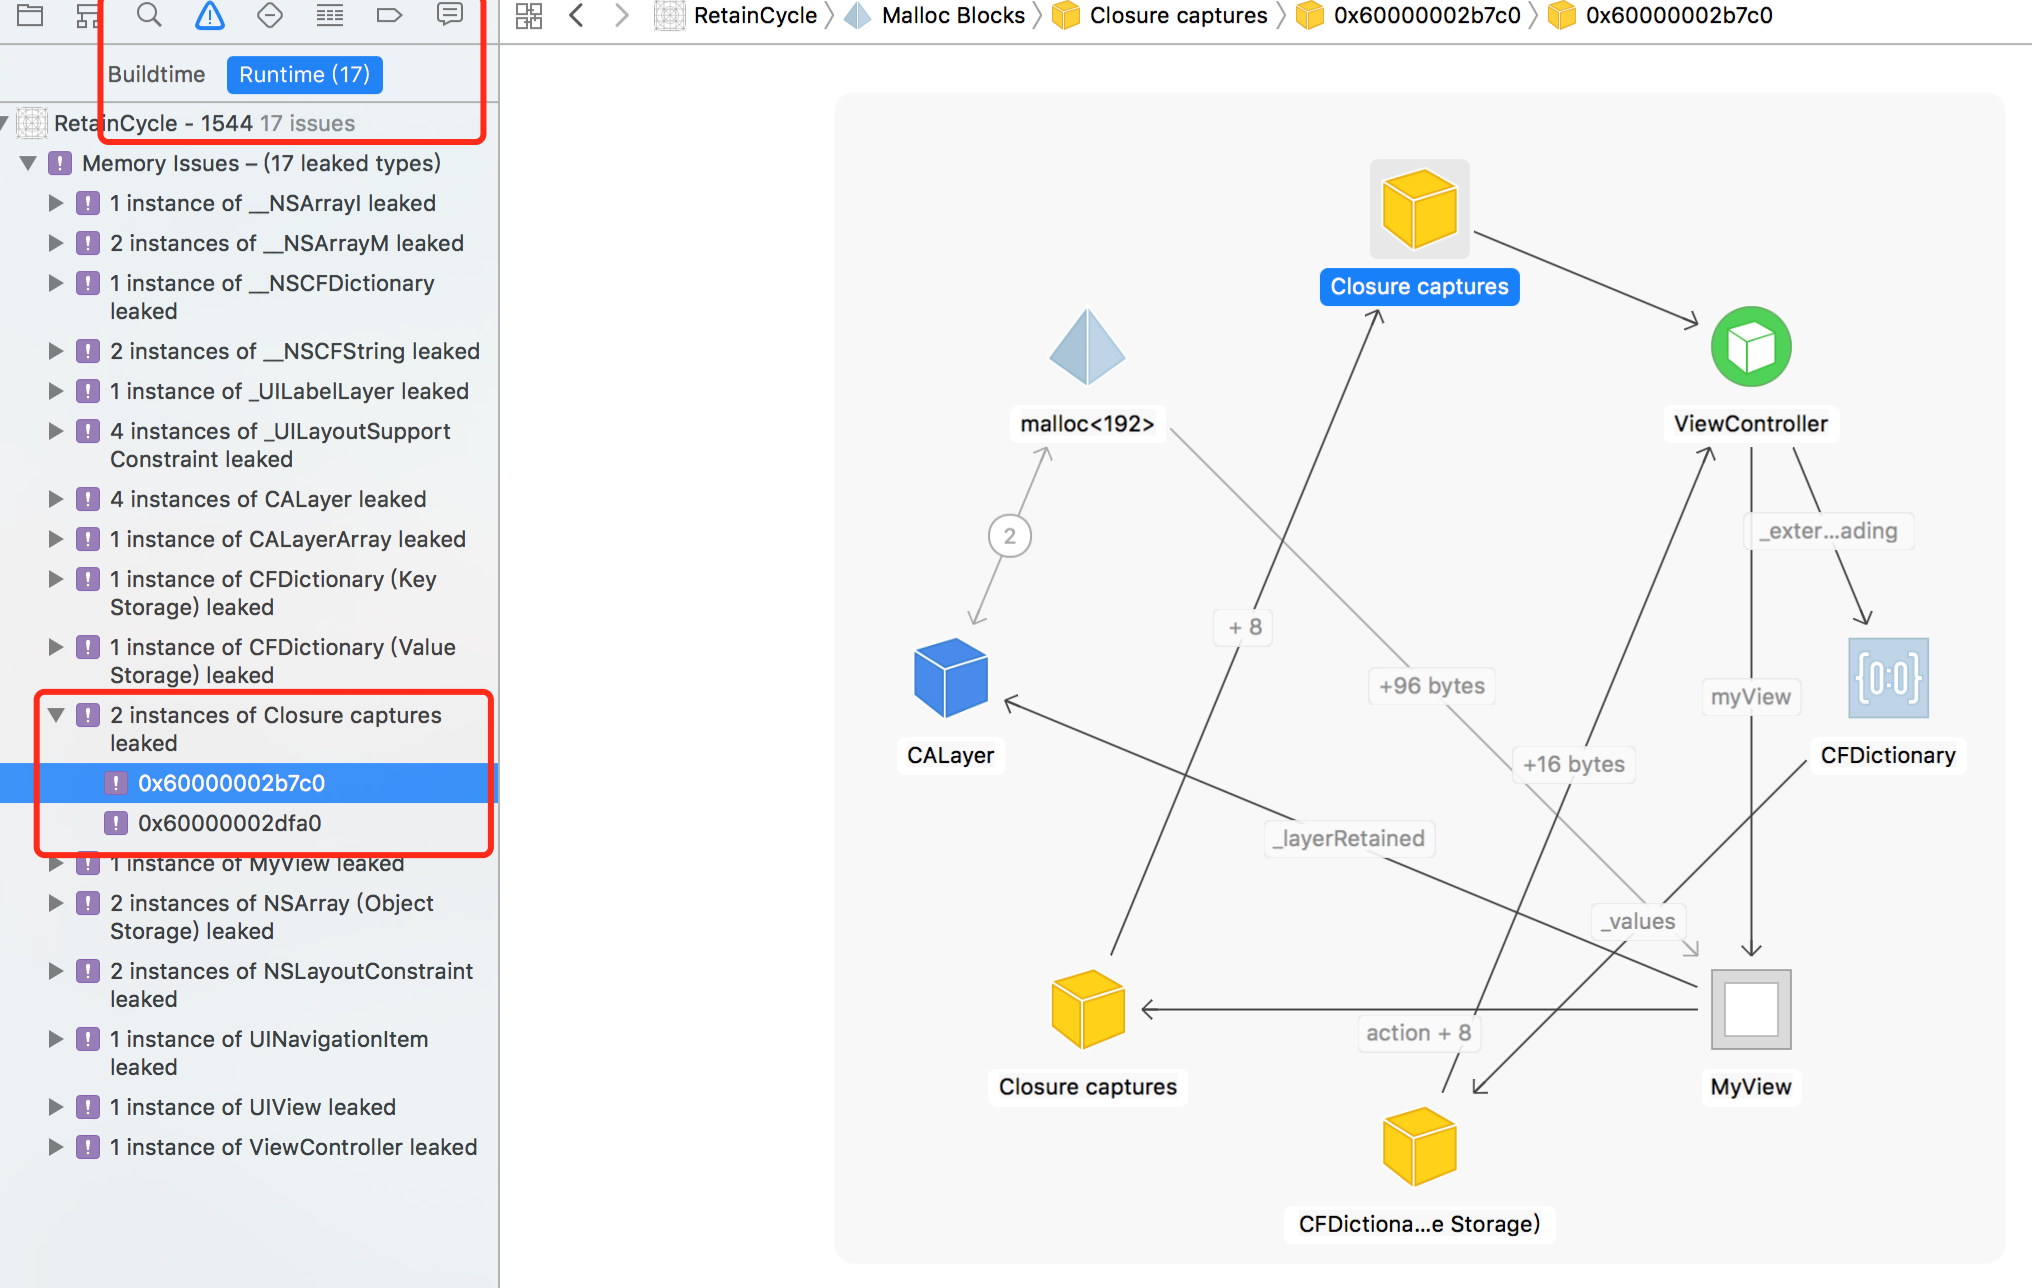
Task: Switch to the Buildtime tab
Action: [156, 75]
